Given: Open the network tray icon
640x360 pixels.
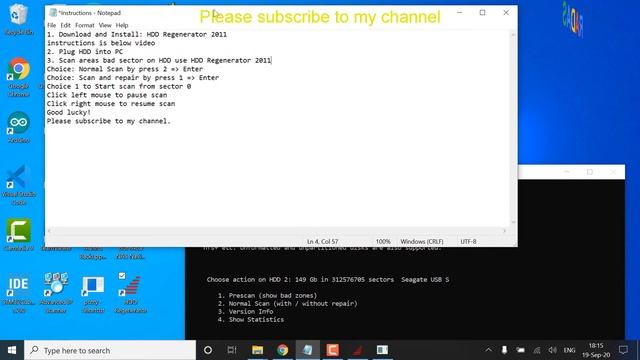Looking at the screenshot, I should pyautogui.click(x=537, y=350).
